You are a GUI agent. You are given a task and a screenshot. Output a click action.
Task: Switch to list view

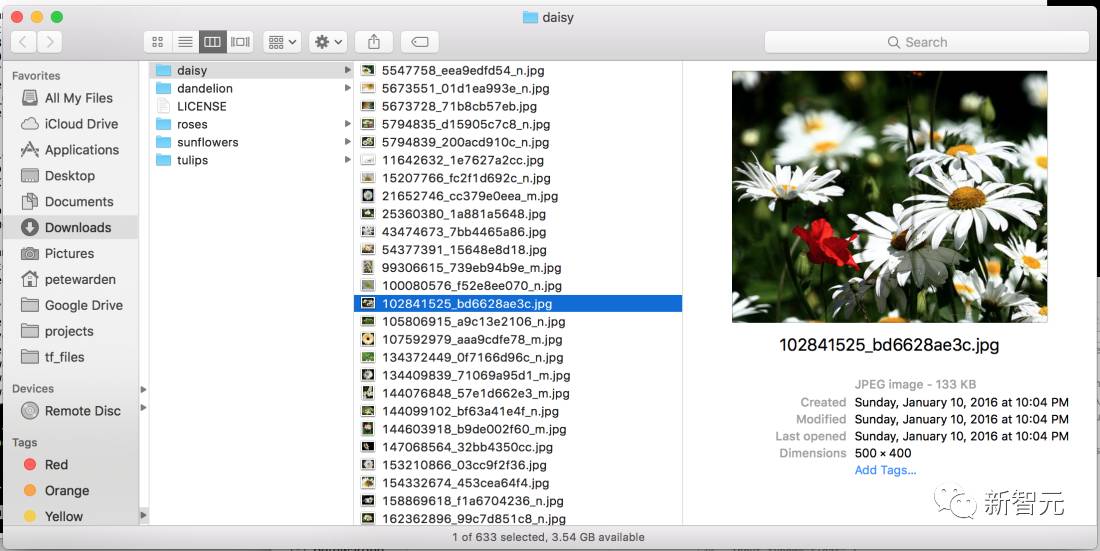click(x=185, y=42)
